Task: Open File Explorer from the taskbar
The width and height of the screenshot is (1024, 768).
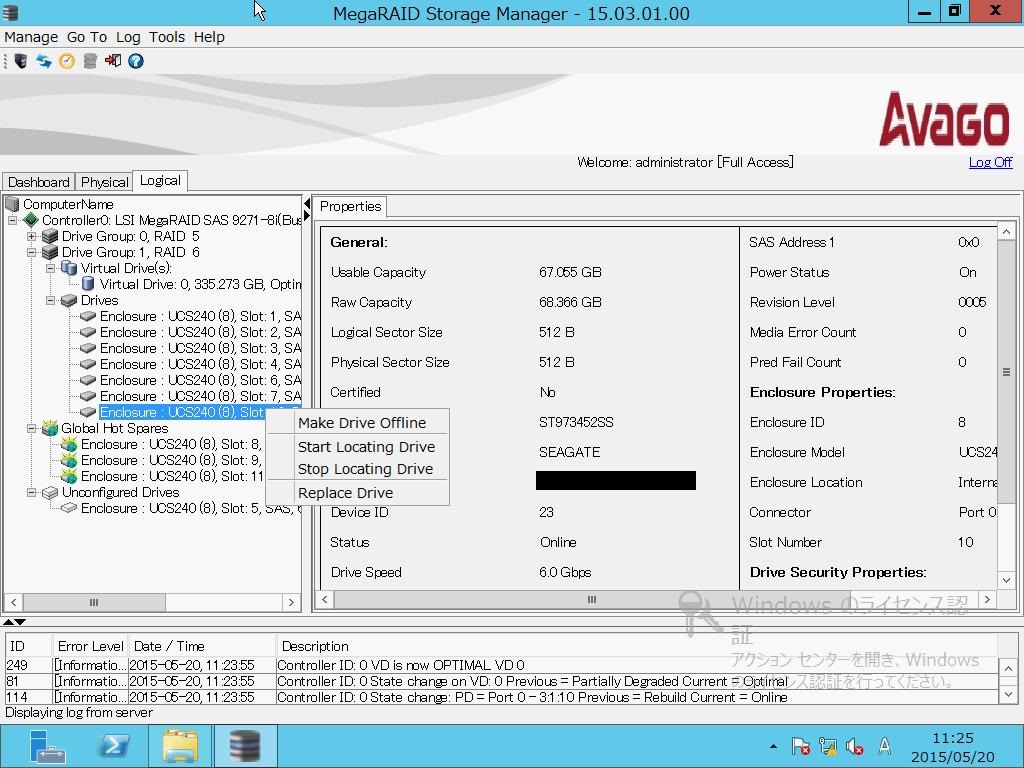Action: pyautogui.click(x=180, y=746)
